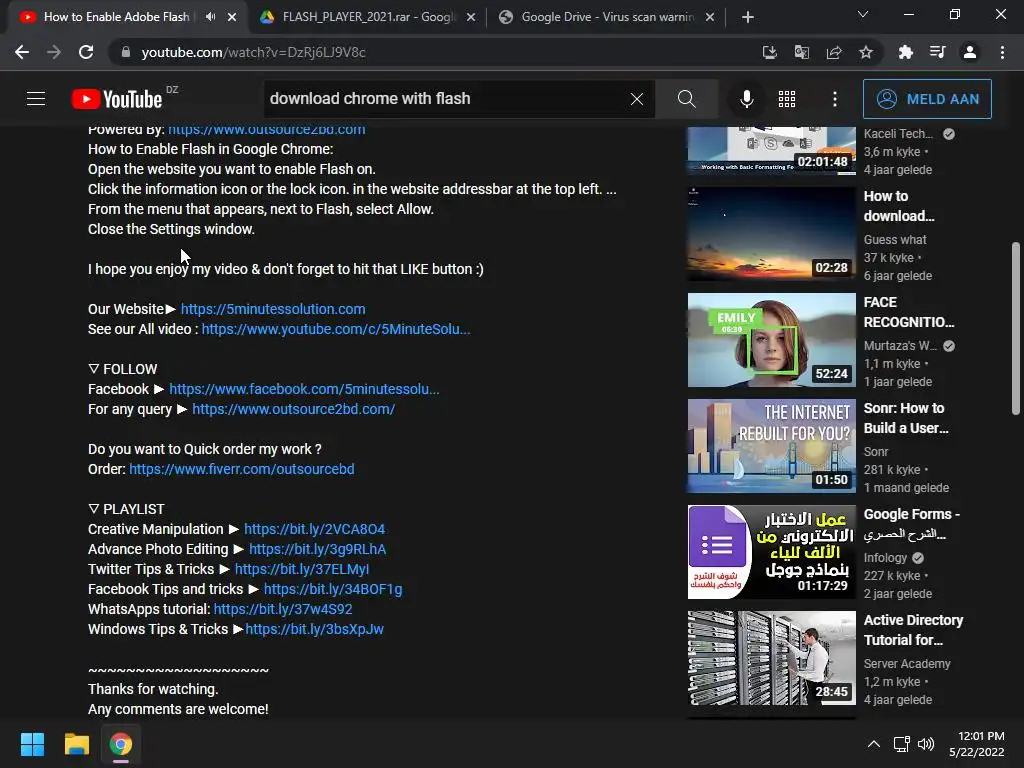Open the Chrome extensions puzzle icon
Viewport: 1024px width, 768px height.
click(906, 52)
